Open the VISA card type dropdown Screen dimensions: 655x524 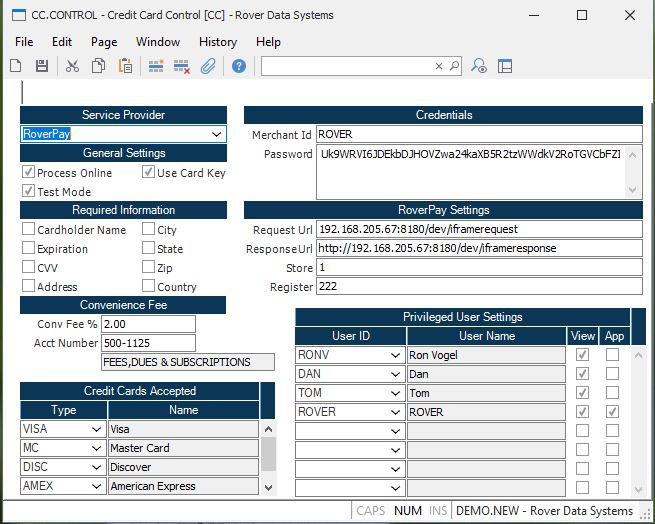point(97,429)
